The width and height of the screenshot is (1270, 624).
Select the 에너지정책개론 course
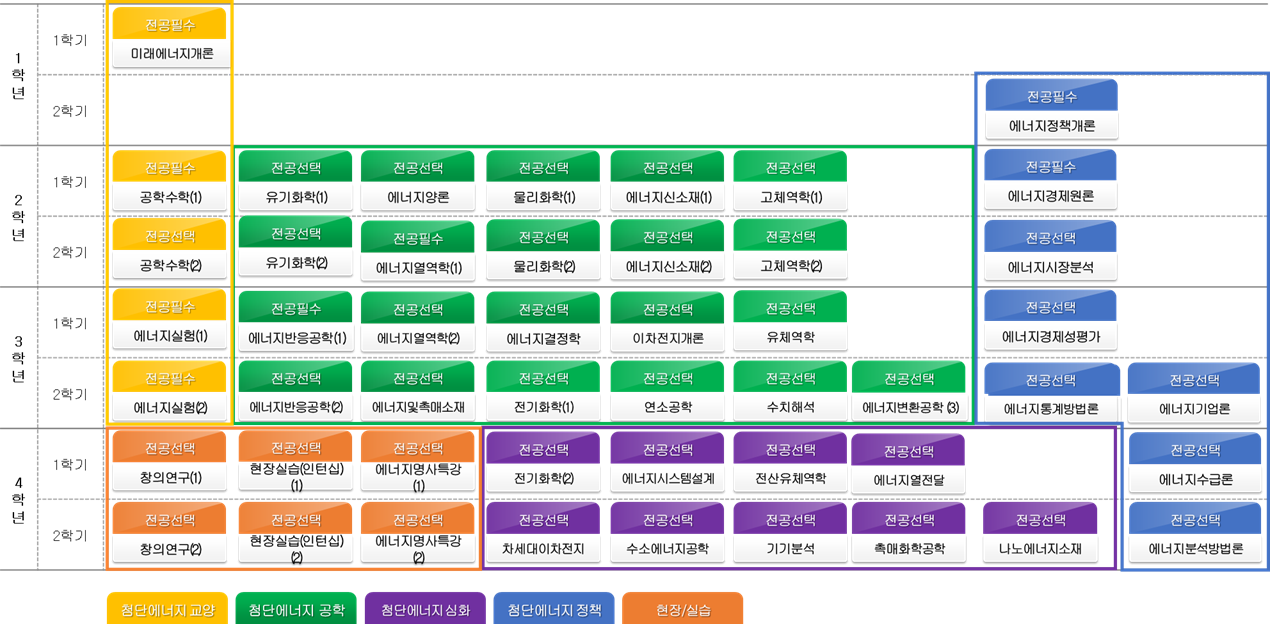pyautogui.click(x=1051, y=110)
